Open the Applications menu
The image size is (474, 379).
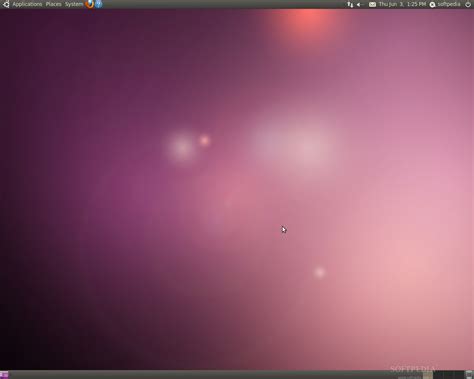27,4
